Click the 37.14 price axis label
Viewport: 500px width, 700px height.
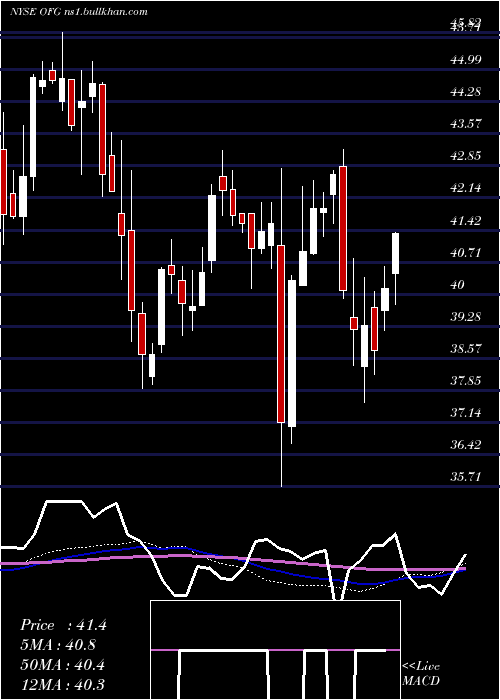coord(466,412)
